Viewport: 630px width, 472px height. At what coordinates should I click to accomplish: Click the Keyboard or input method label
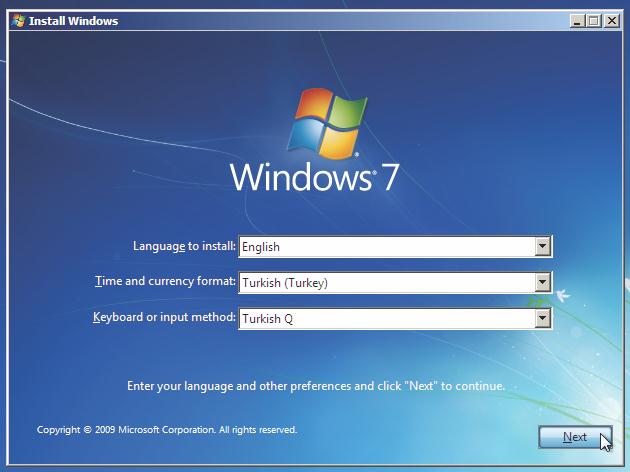tap(164, 317)
